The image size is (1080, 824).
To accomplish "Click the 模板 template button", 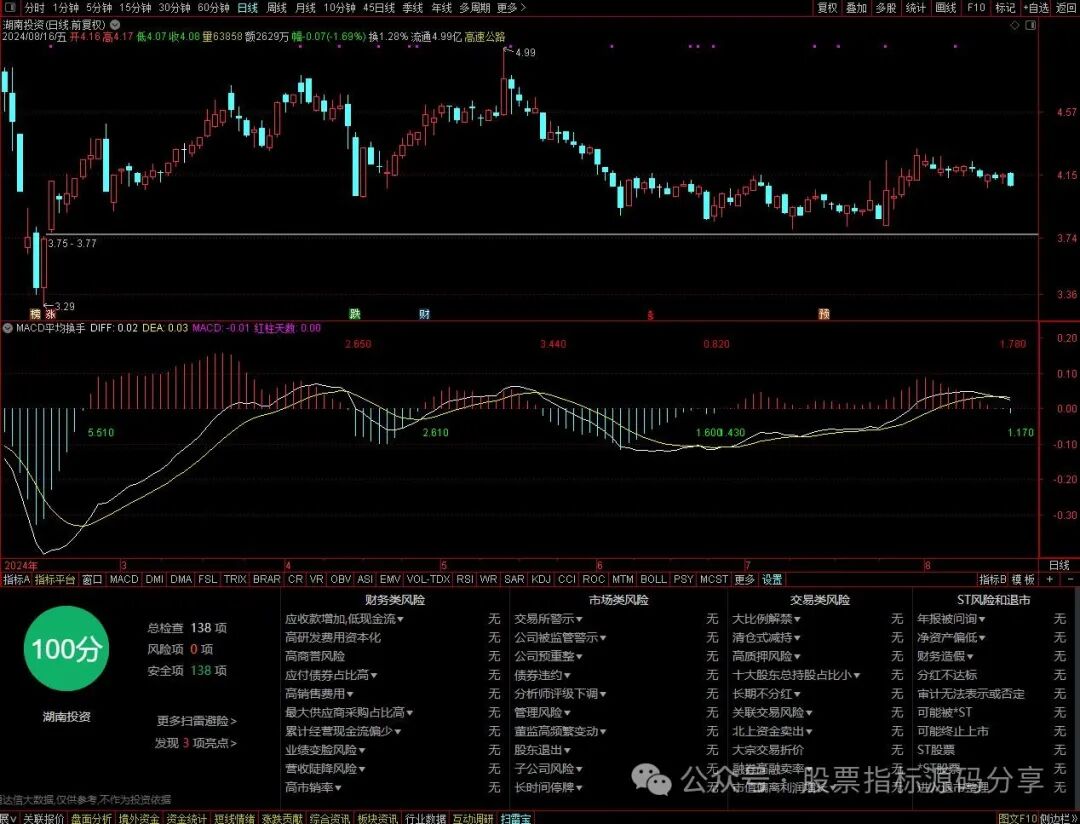I will [x=1024, y=579].
